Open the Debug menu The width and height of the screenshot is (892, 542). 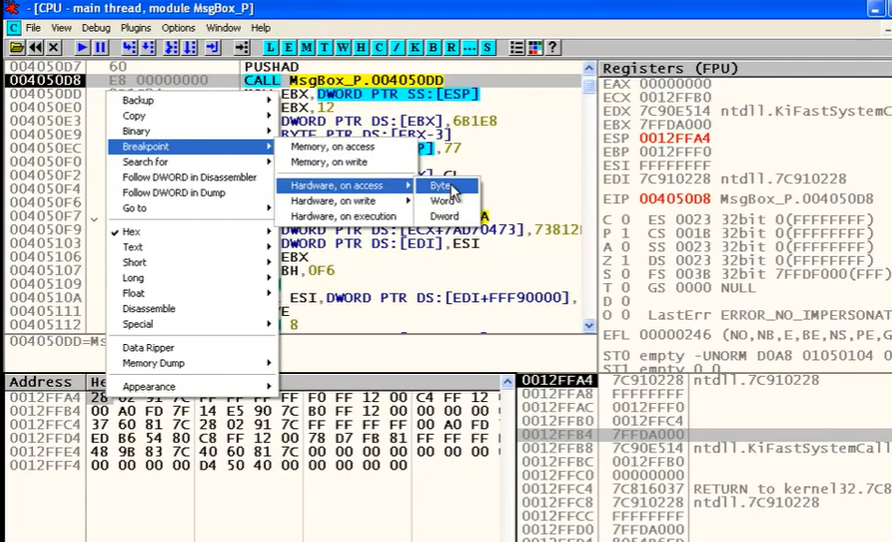coord(96,28)
